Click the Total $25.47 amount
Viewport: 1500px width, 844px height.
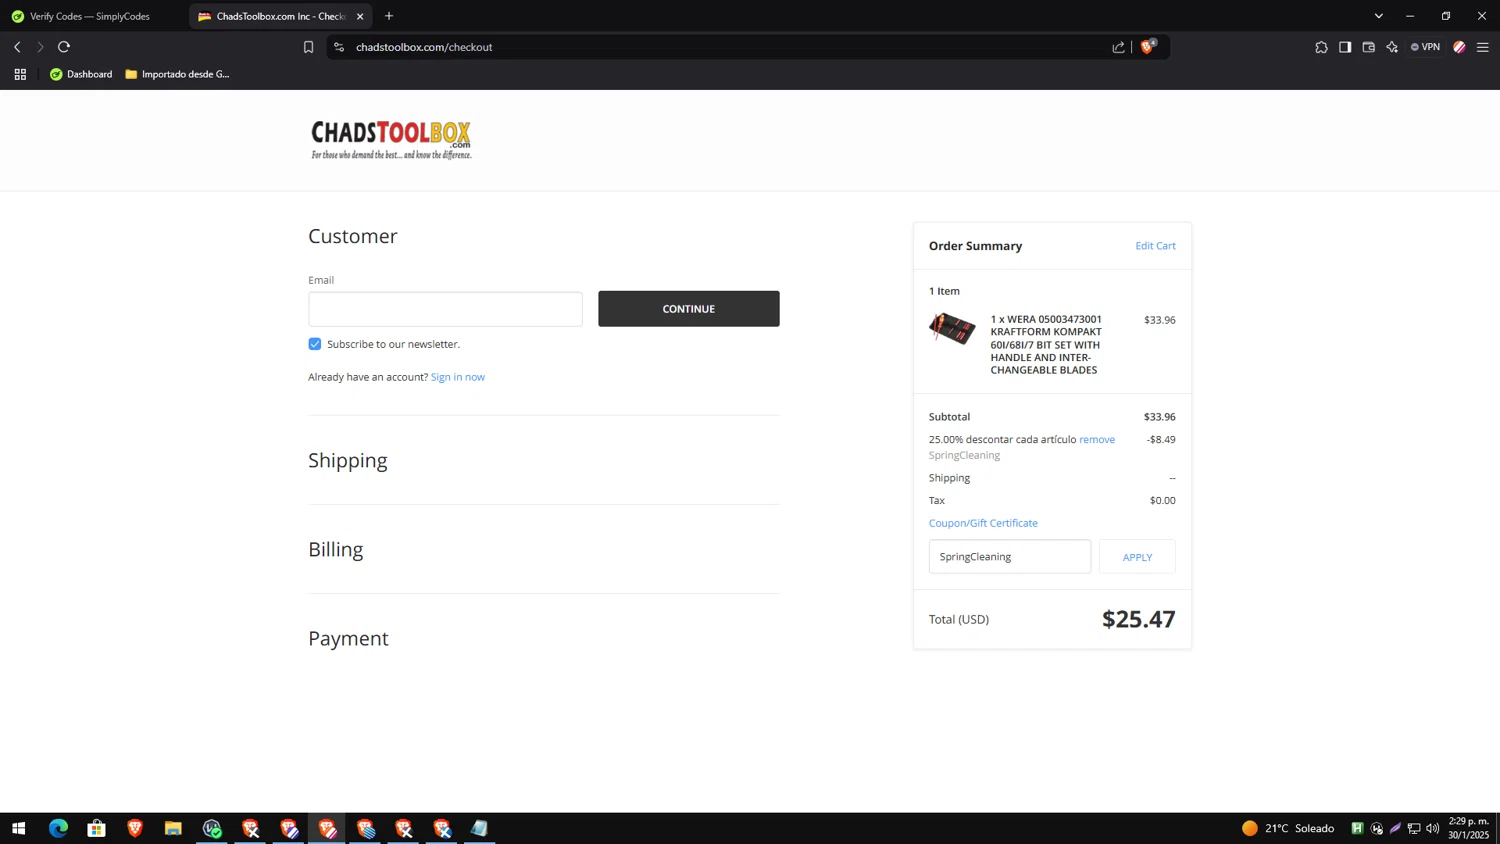point(1138,619)
